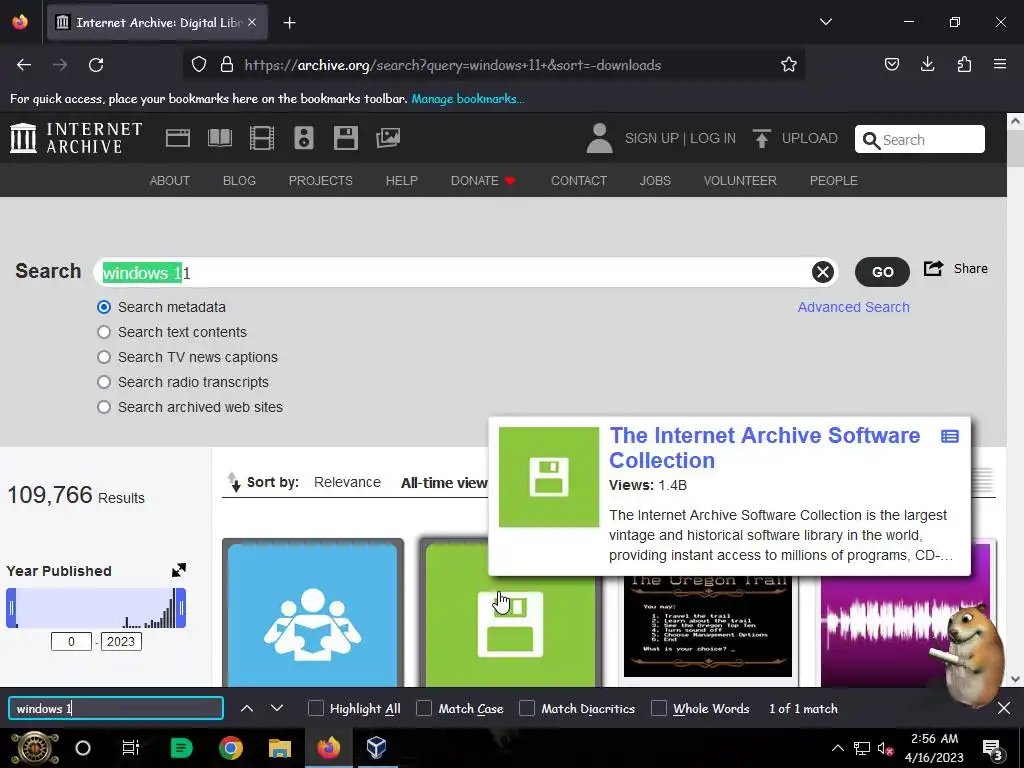Select Search archived web sites option

tap(104, 407)
